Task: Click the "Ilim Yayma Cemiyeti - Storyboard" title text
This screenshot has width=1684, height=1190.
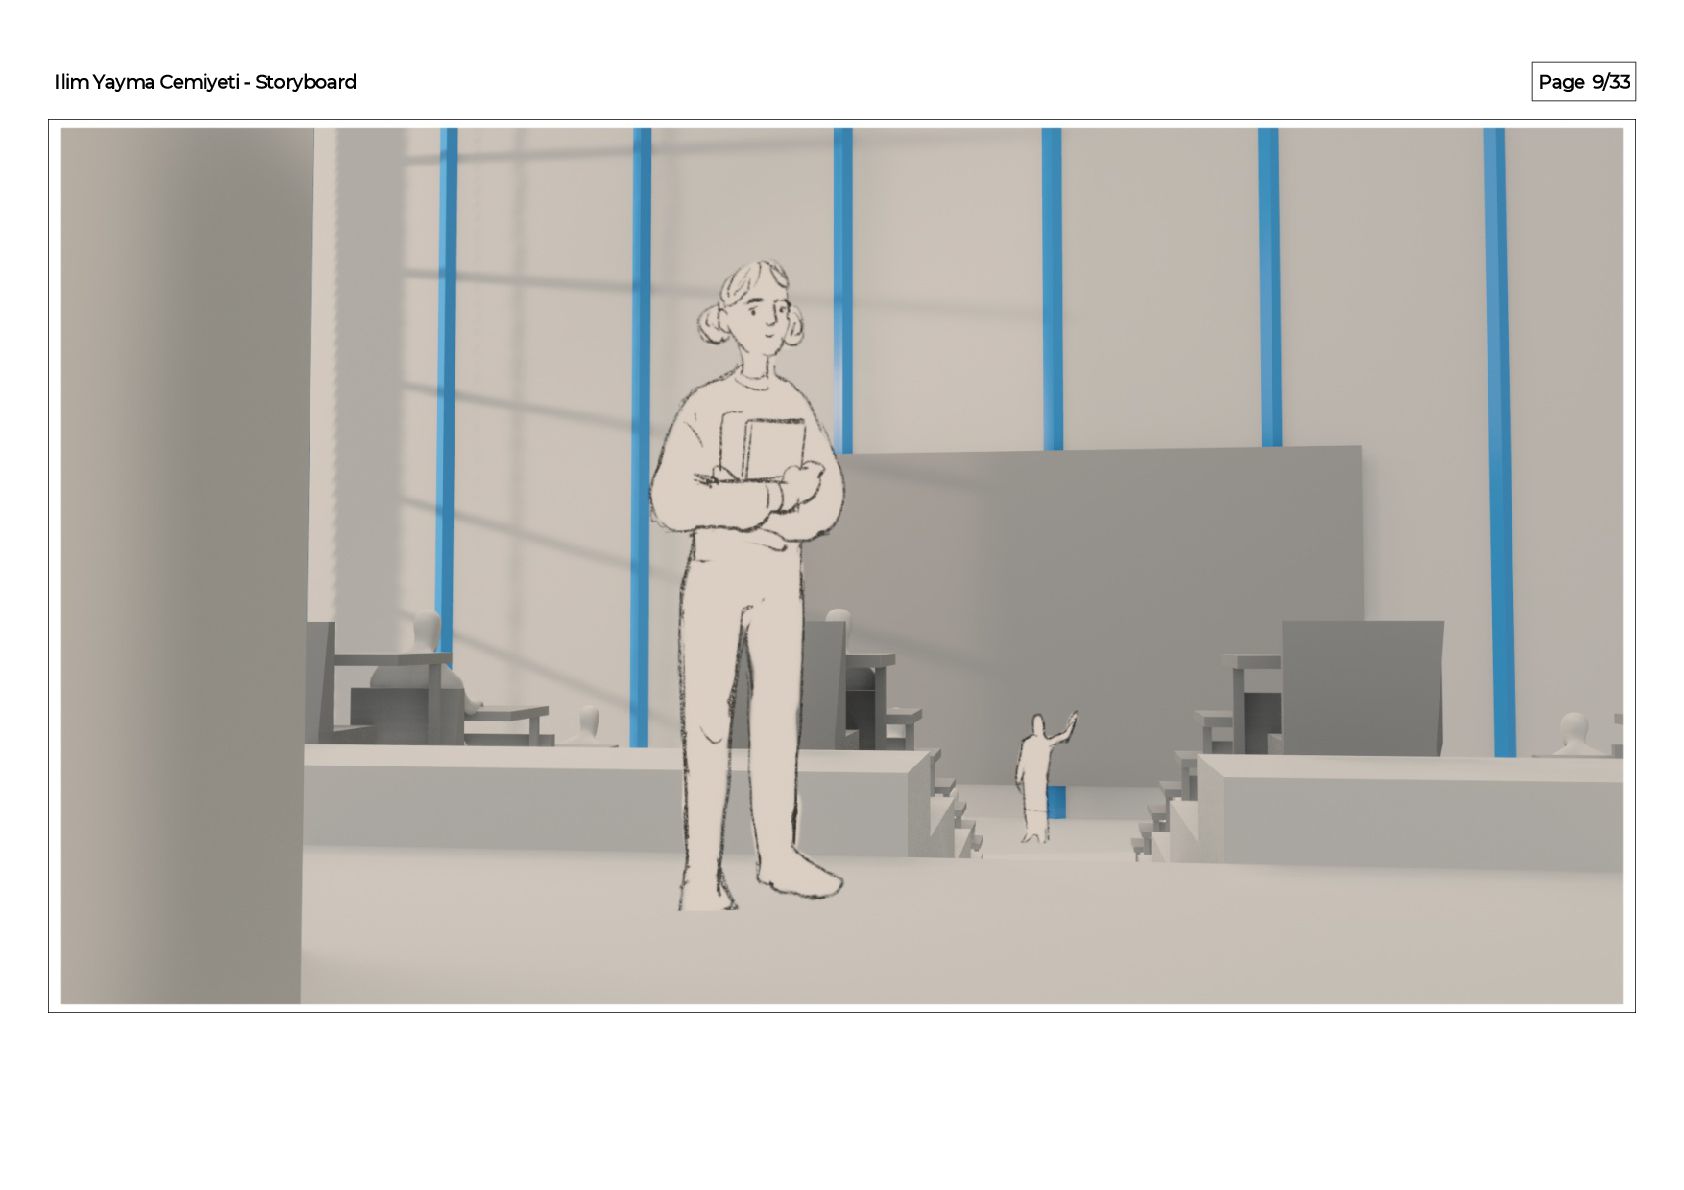Action: tap(205, 82)
